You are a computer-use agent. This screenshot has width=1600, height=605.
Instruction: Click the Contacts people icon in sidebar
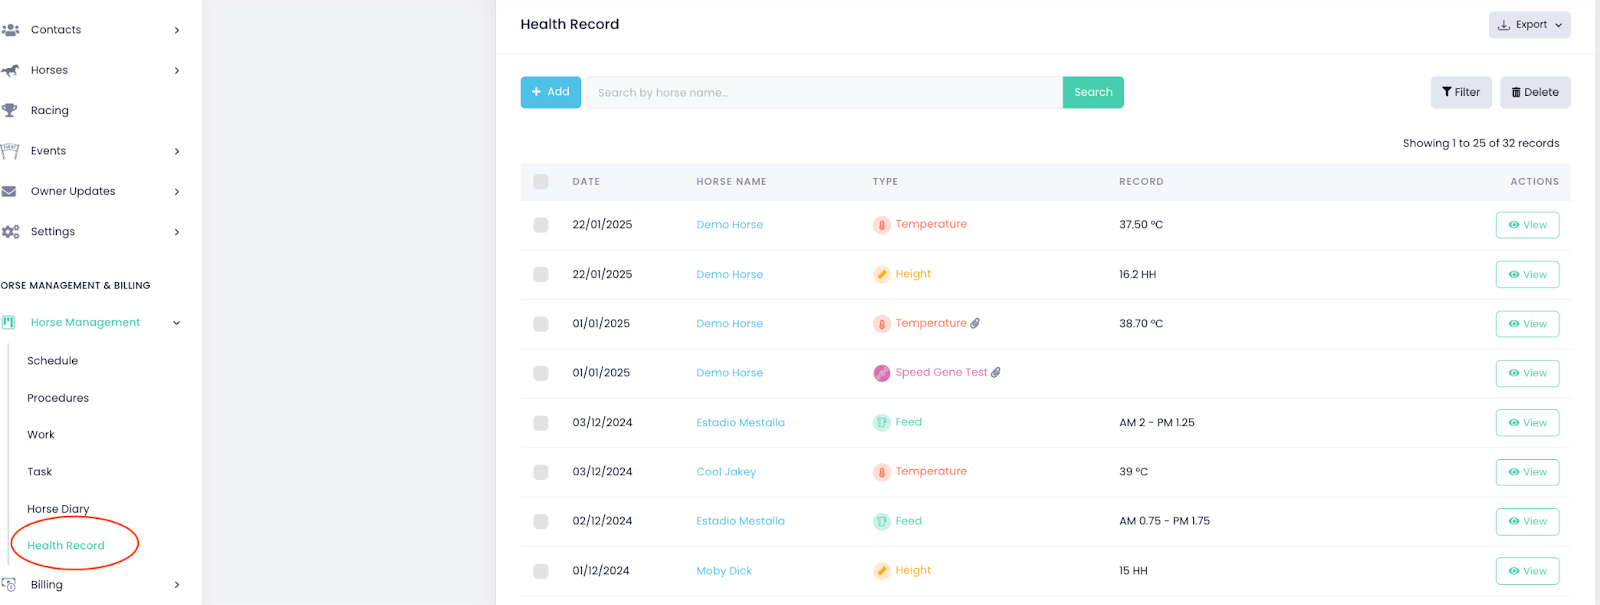tap(10, 30)
